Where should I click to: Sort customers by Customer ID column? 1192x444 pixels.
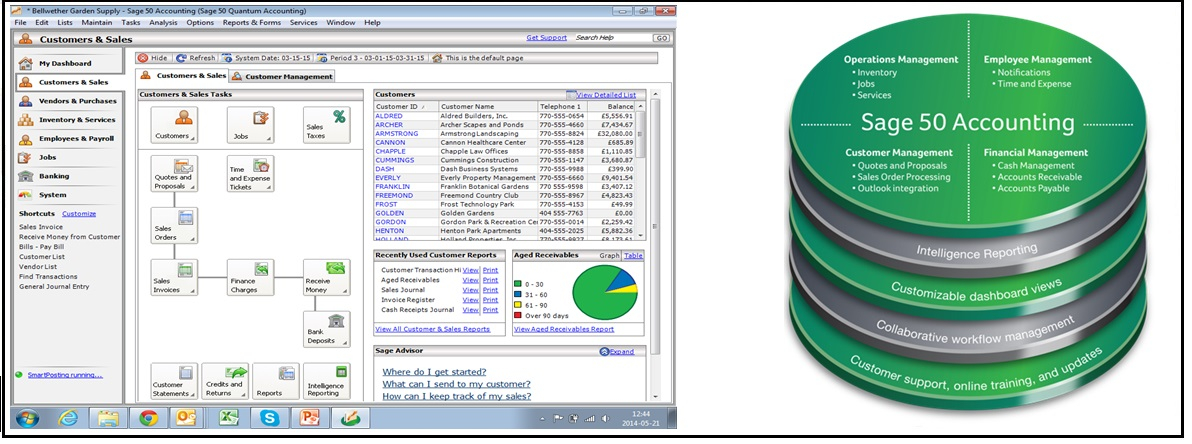[402, 106]
